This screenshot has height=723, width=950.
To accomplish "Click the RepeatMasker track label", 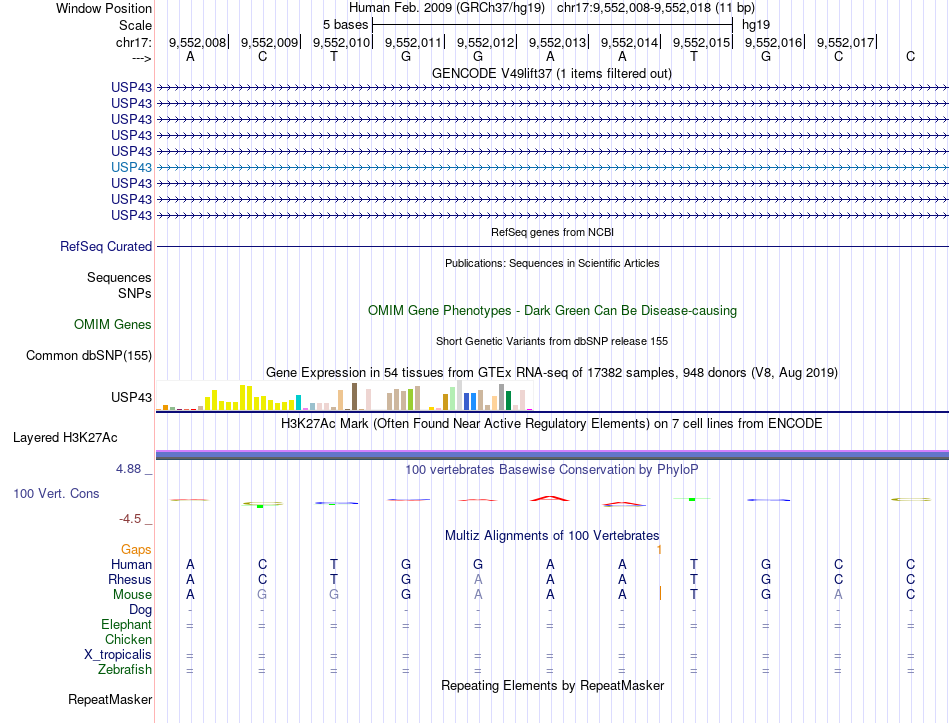I will 110,699.
